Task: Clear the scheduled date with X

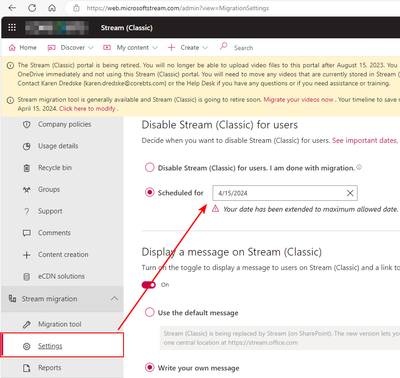Action: 350,193
